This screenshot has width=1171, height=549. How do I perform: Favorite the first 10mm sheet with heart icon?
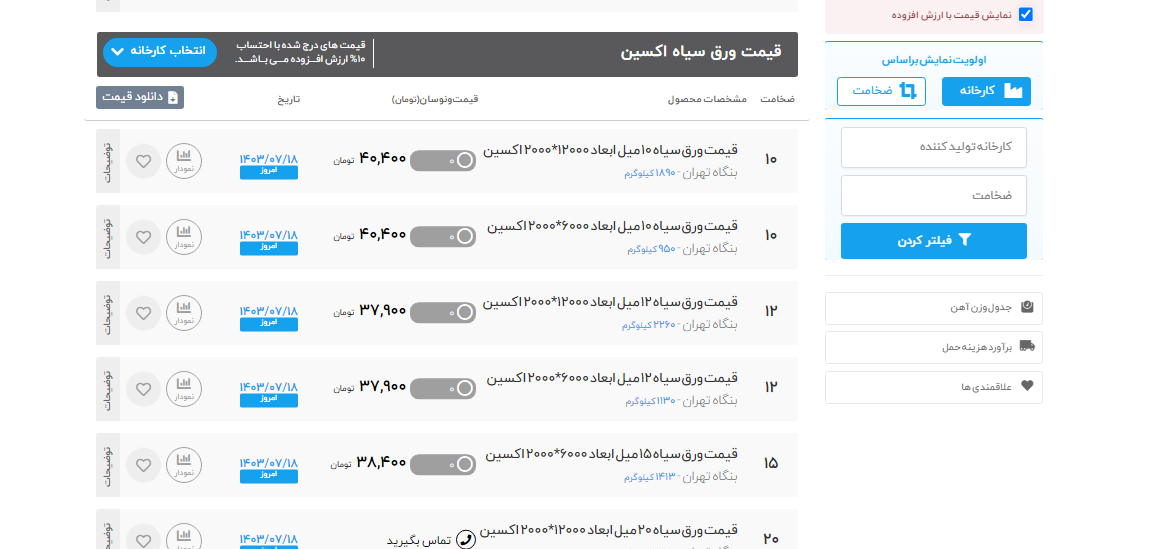[x=143, y=161]
